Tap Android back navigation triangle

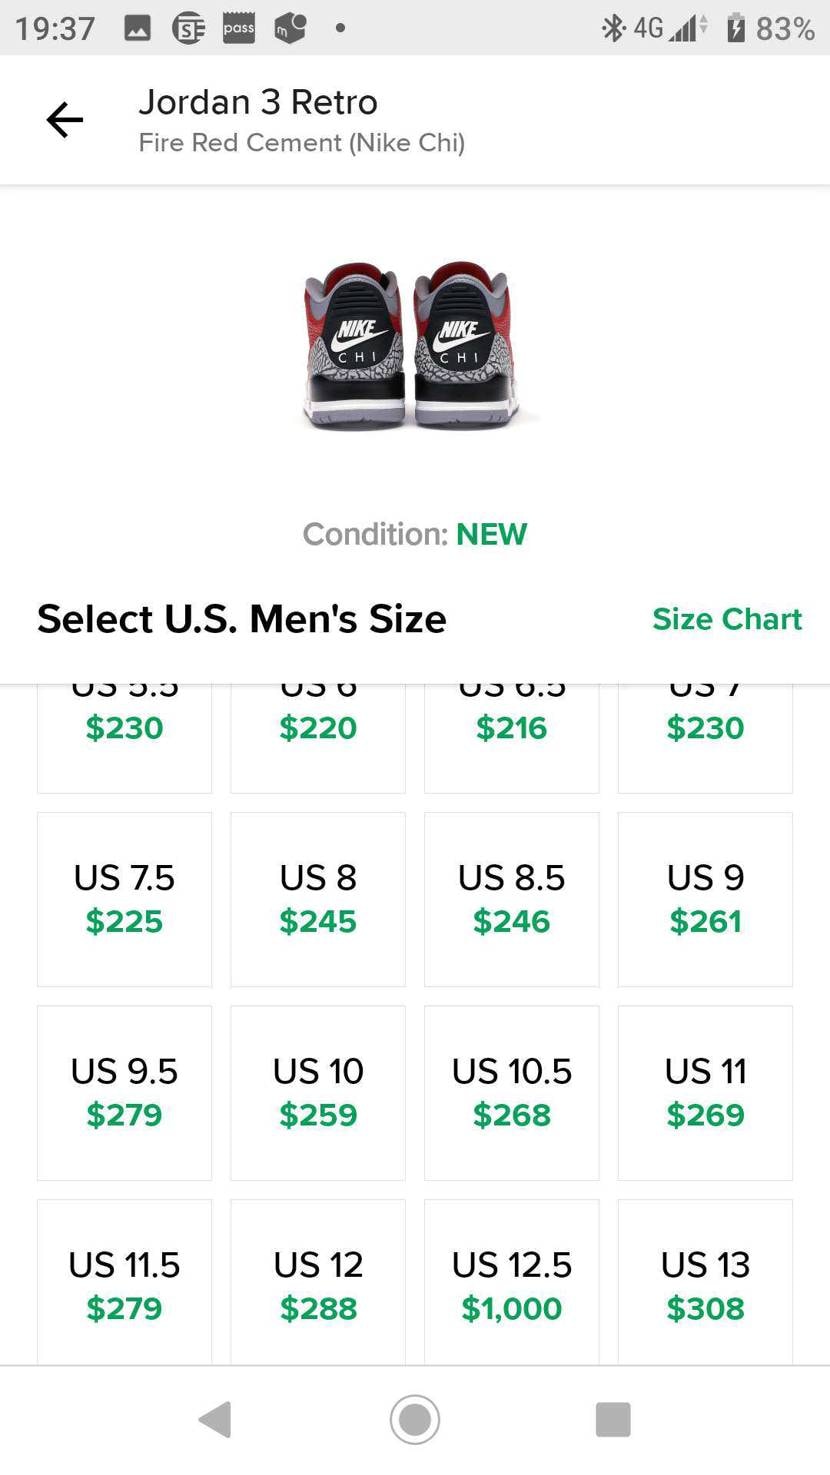click(216, 1419)
